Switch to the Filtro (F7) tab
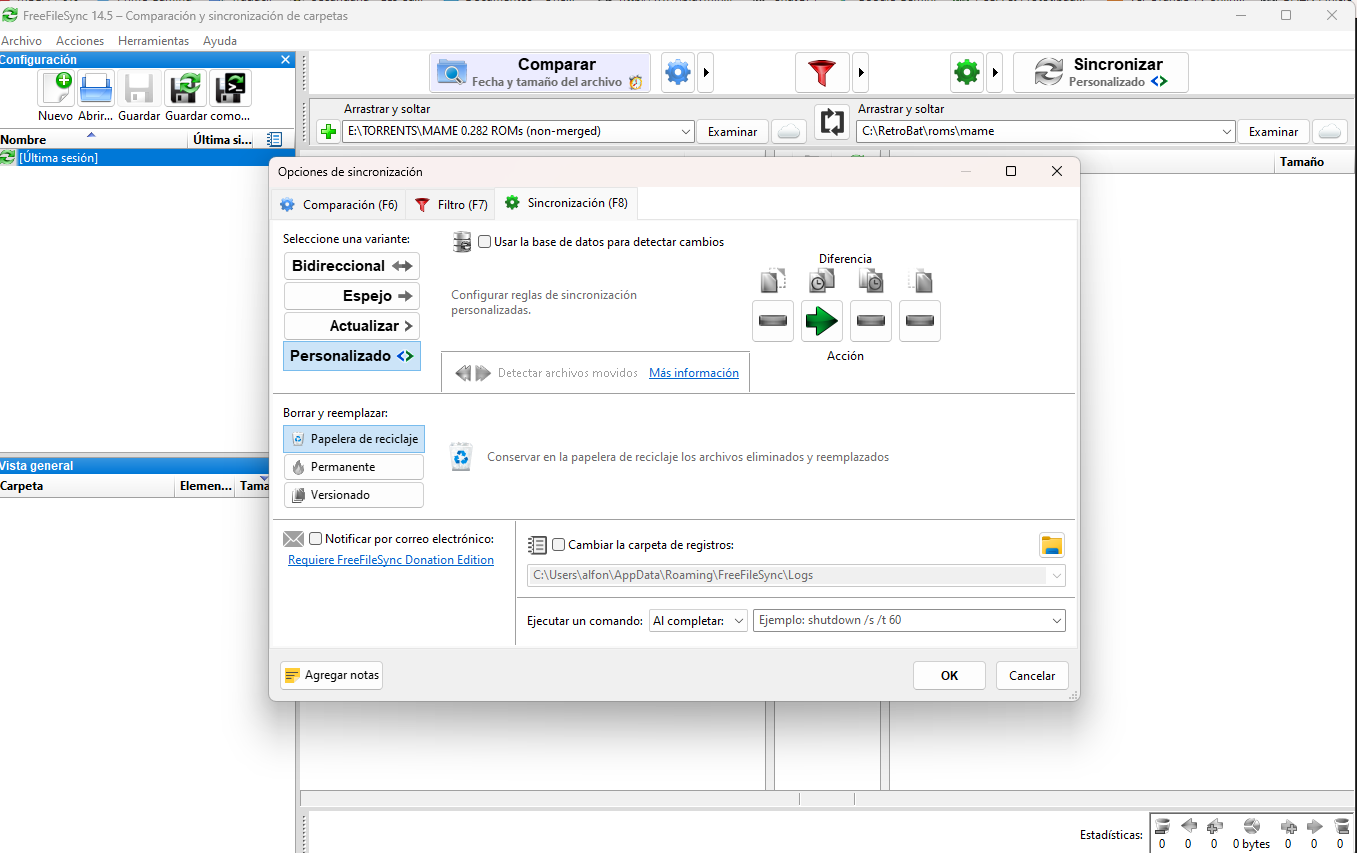This screenshot has width=1357, height=853. pyautogui.click(x=451, y=204)
